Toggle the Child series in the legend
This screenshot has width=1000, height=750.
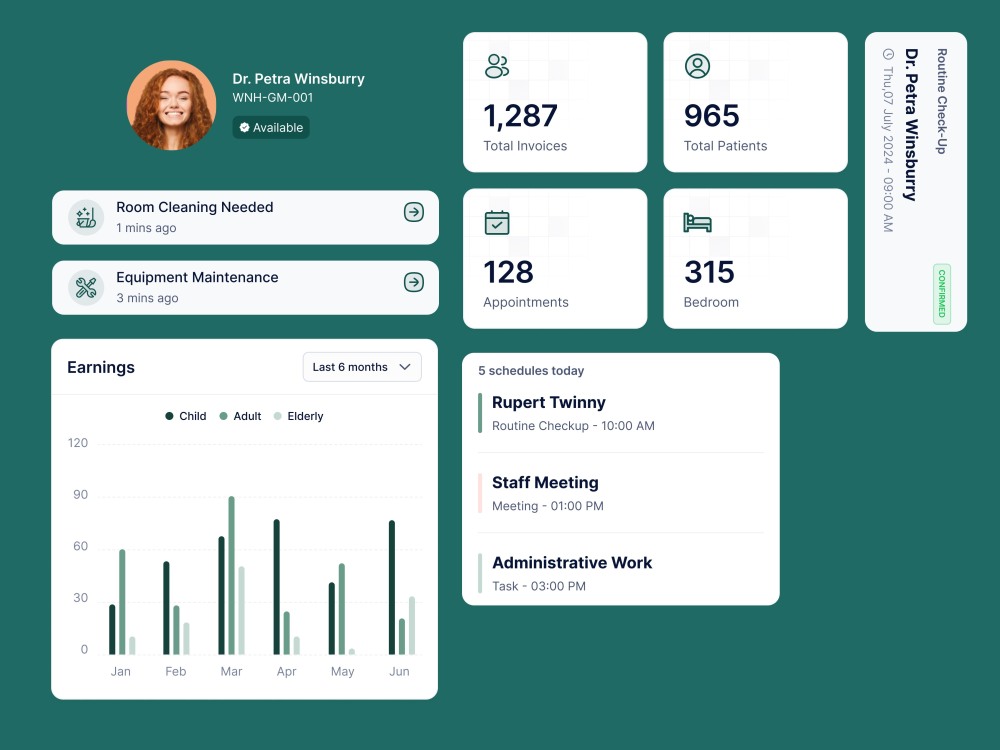pyautogui.click(x=186, y=416)
